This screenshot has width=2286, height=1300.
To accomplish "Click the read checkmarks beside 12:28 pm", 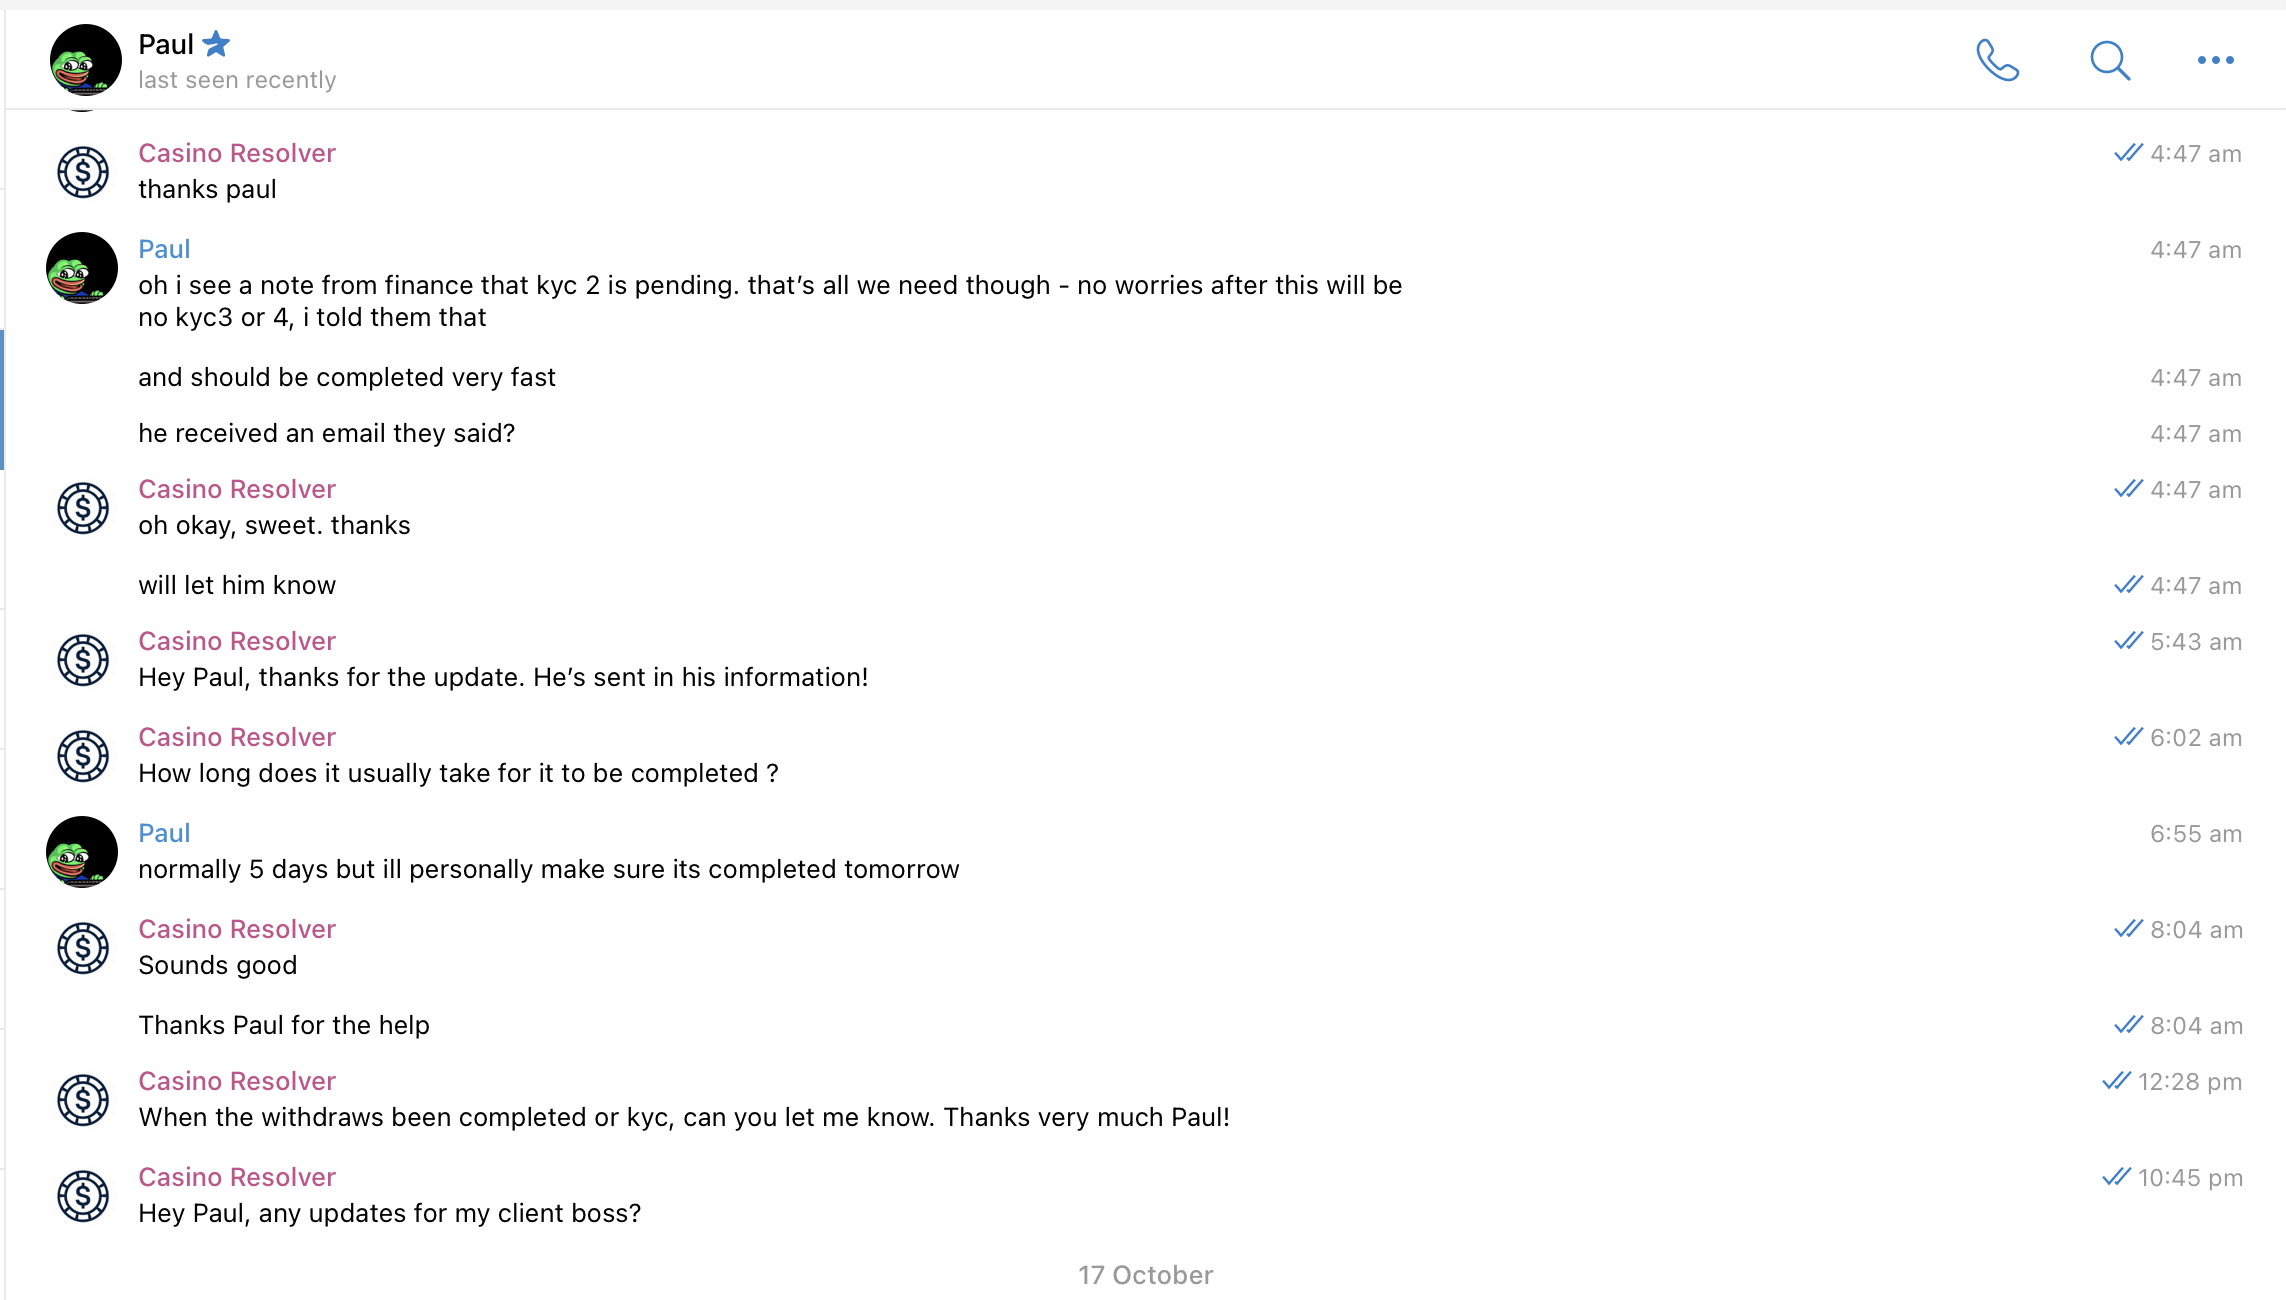I will click(x=2116, y=1081).
